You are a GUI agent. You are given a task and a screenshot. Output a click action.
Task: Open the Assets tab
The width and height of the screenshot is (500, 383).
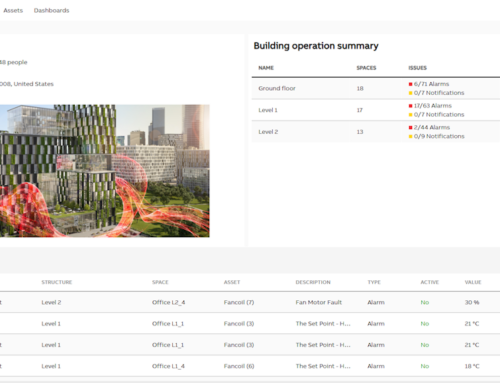(13, 10)
